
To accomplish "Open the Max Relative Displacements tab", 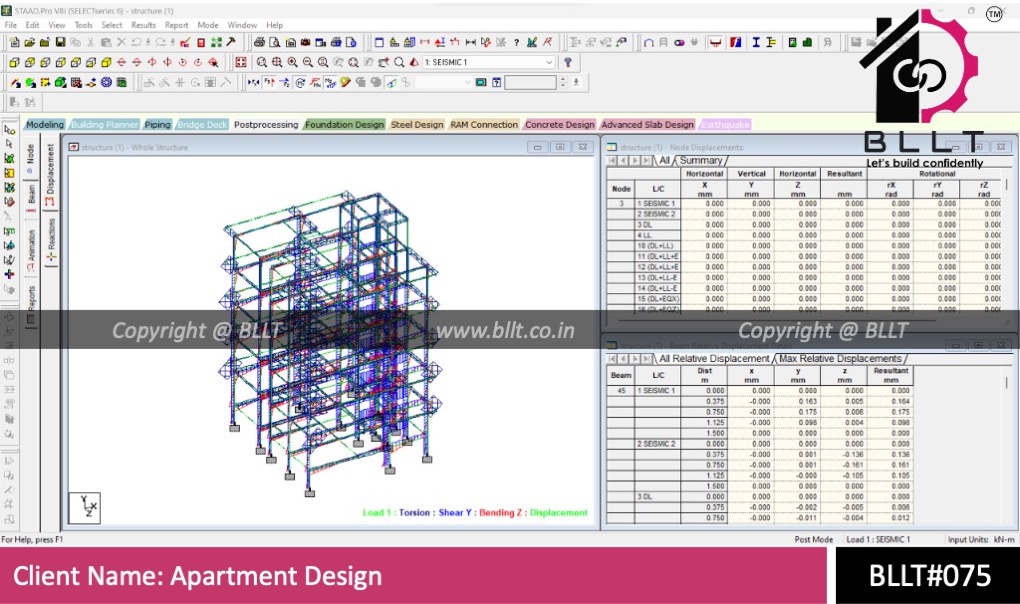I will point(840,359).
